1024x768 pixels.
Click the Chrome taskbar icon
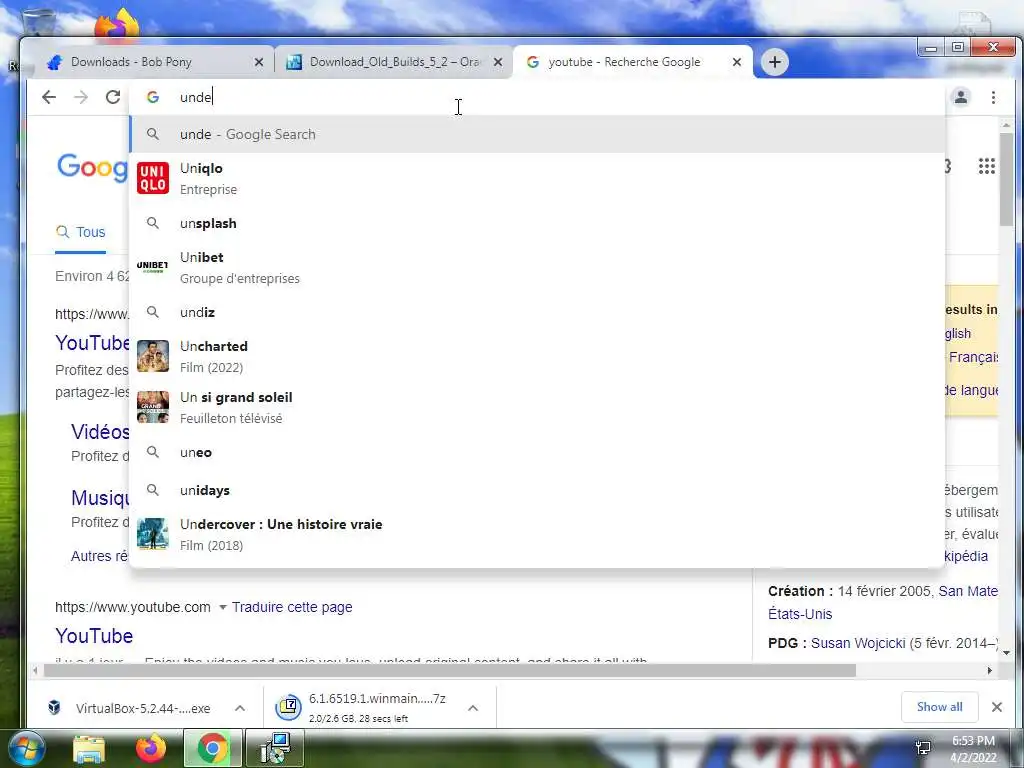212,748
